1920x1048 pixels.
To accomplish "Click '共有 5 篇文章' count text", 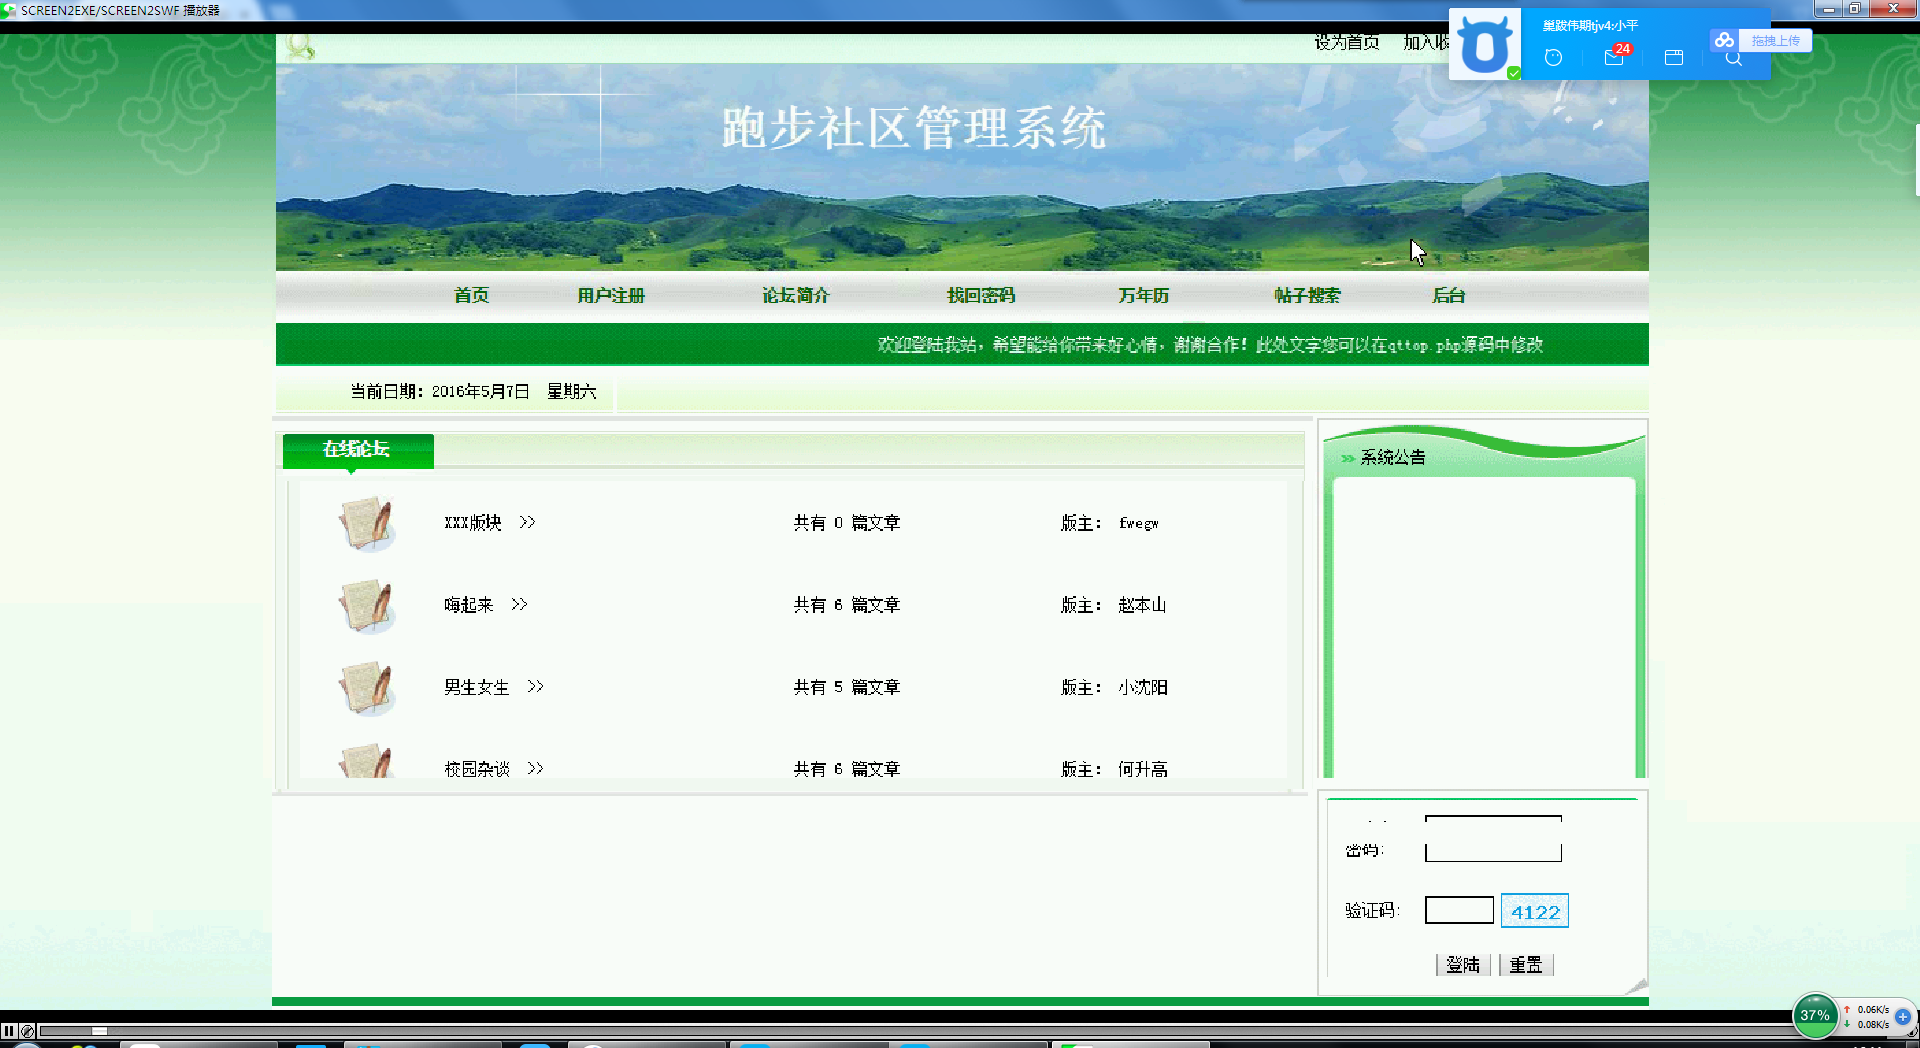I will (x=847, y=687).
